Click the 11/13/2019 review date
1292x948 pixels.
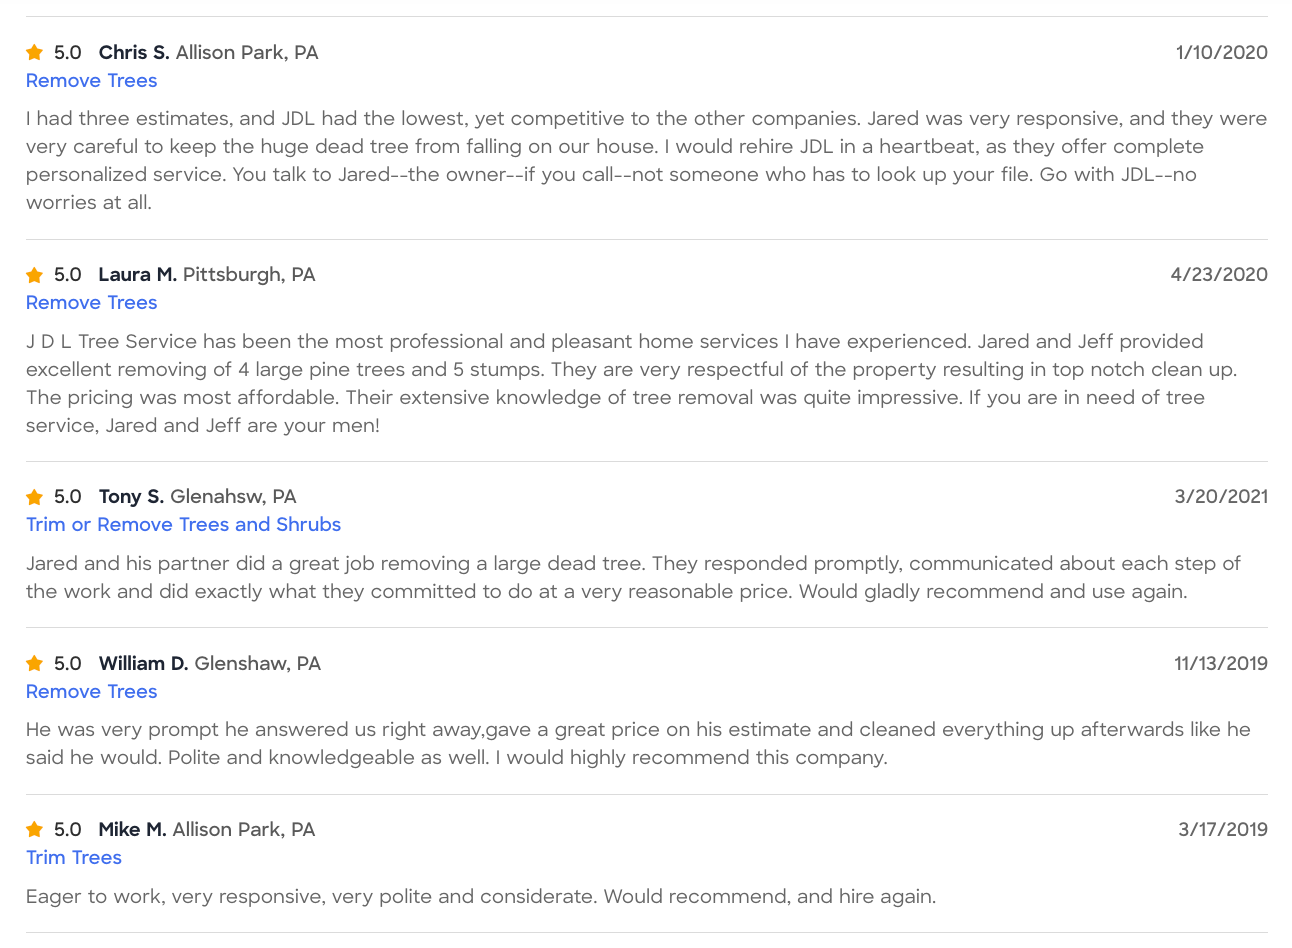[x=1221, y=663]
